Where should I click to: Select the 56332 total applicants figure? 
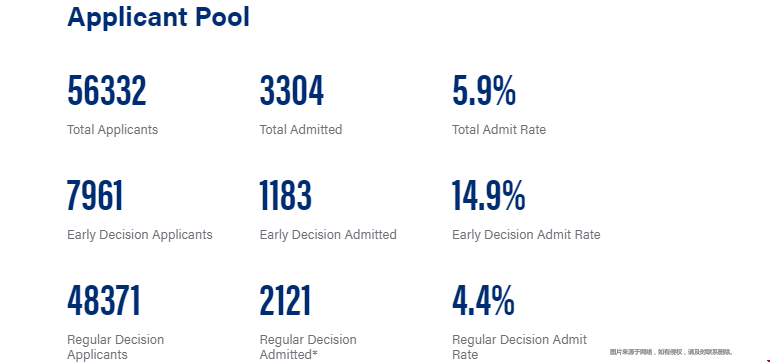(x=107, y=91)
